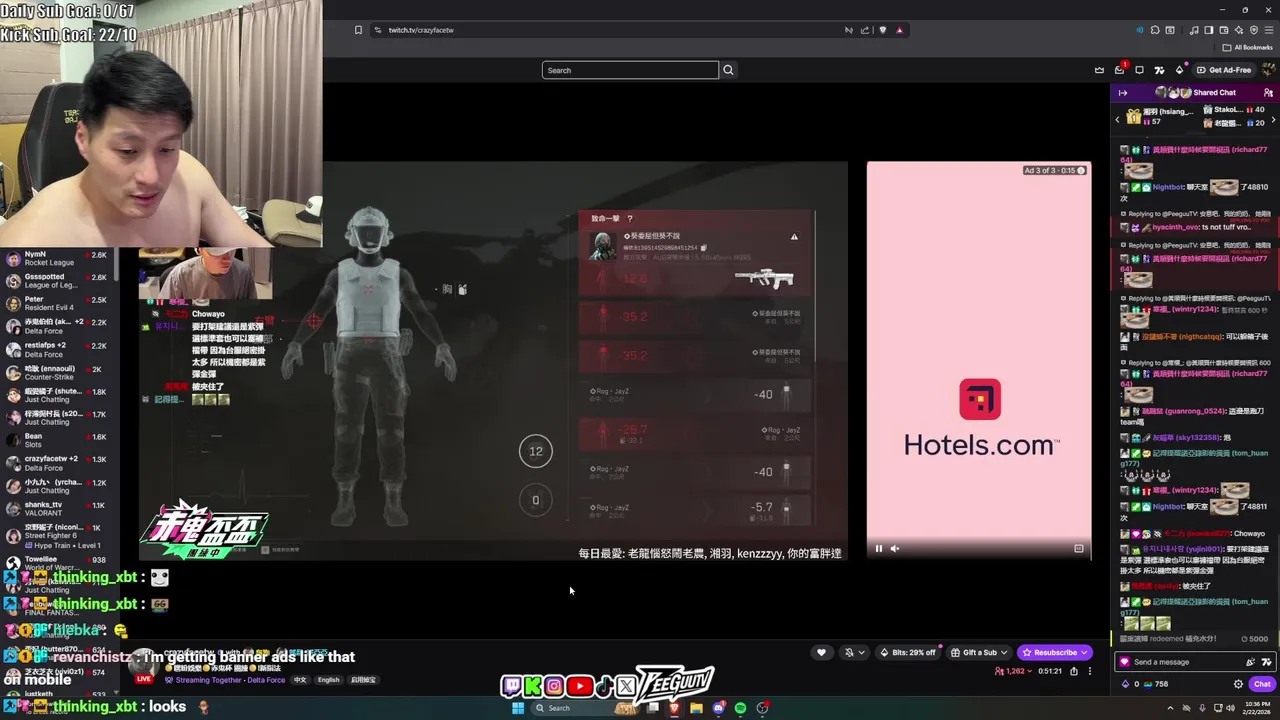Viewport: 1280px width, 720px height.
Task: Open Peter Resident Evil 4 channel
Action: (x=60, y=303)
